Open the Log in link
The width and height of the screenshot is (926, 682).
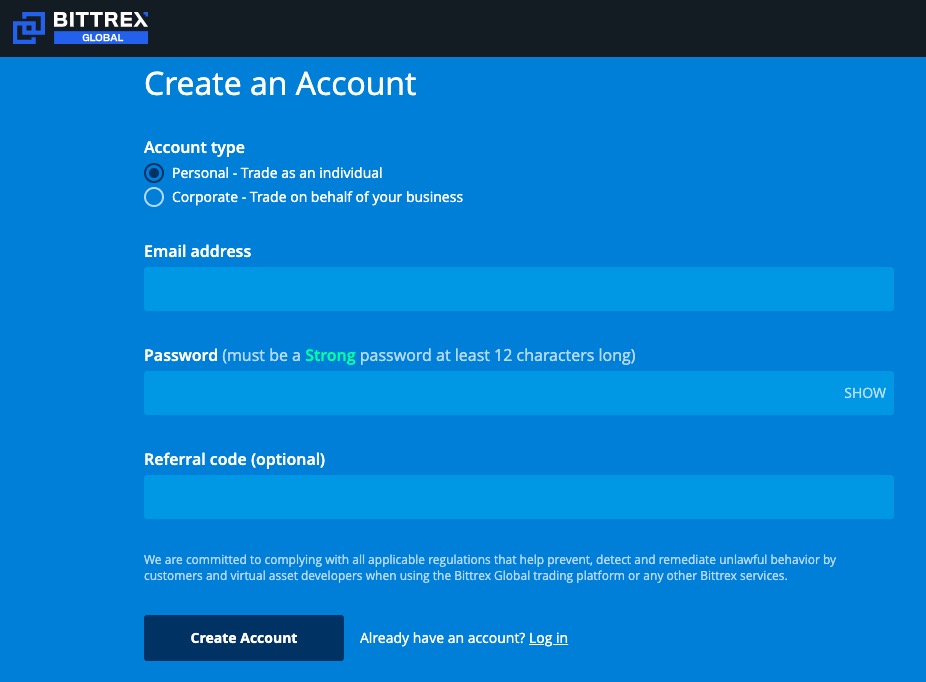click(548, 638)
